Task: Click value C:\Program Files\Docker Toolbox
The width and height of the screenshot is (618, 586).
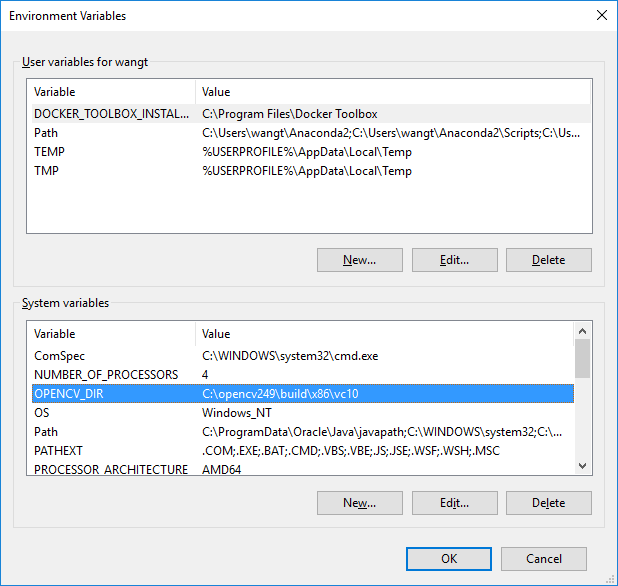Action: pyautogui.click(x=290, y=114)
